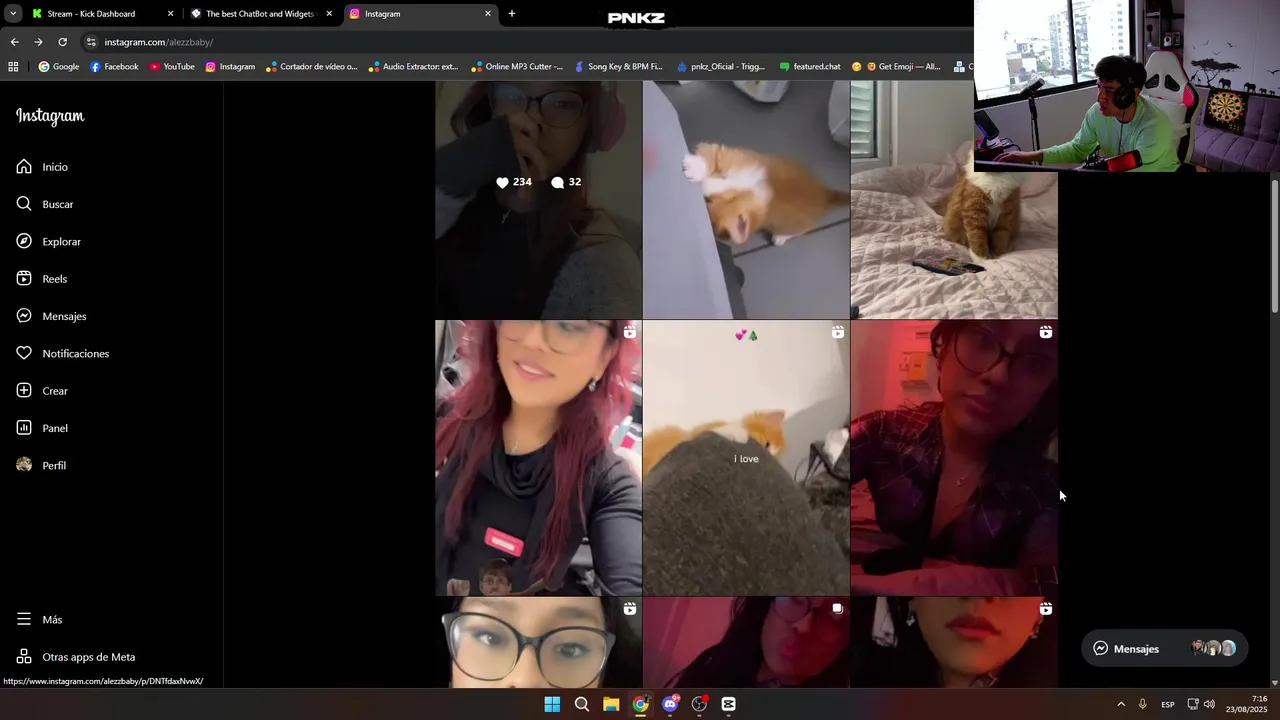Open Perfil avatar in sidebar
This screenshot has width=1280, height=720.
tap(24, 465)
